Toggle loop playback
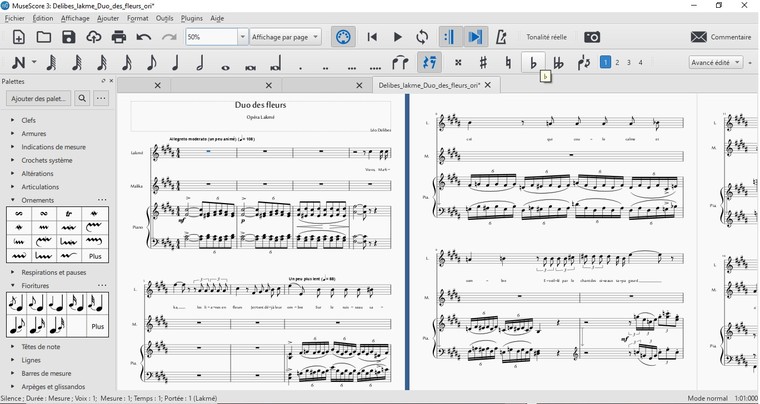The height and width of the screenshot is (404, 760). coord(422,37)
